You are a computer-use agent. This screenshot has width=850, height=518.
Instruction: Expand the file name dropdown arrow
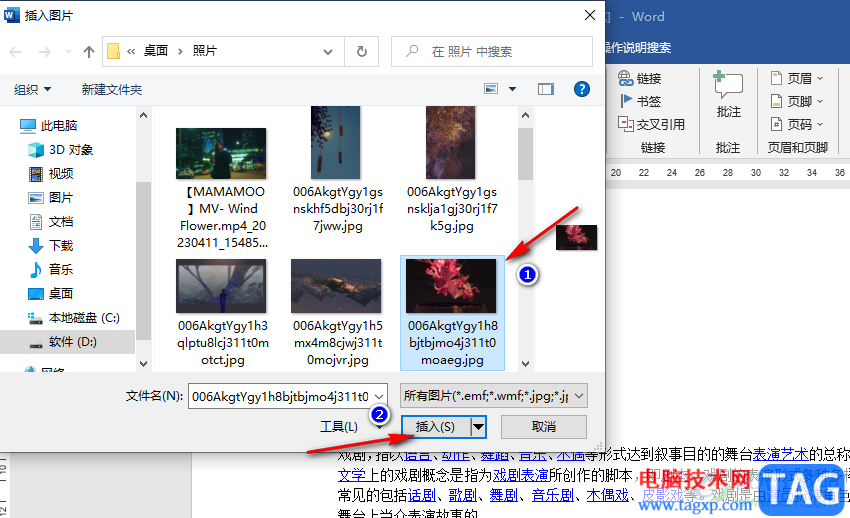coord(379,397)
